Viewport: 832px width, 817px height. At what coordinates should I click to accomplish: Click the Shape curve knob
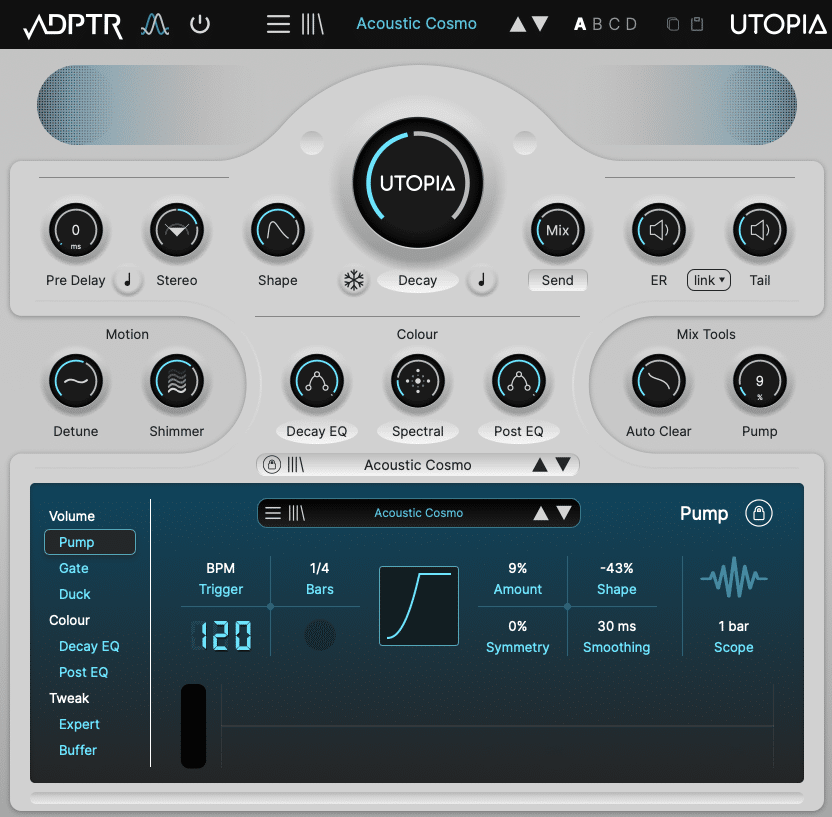coord(278,230)
